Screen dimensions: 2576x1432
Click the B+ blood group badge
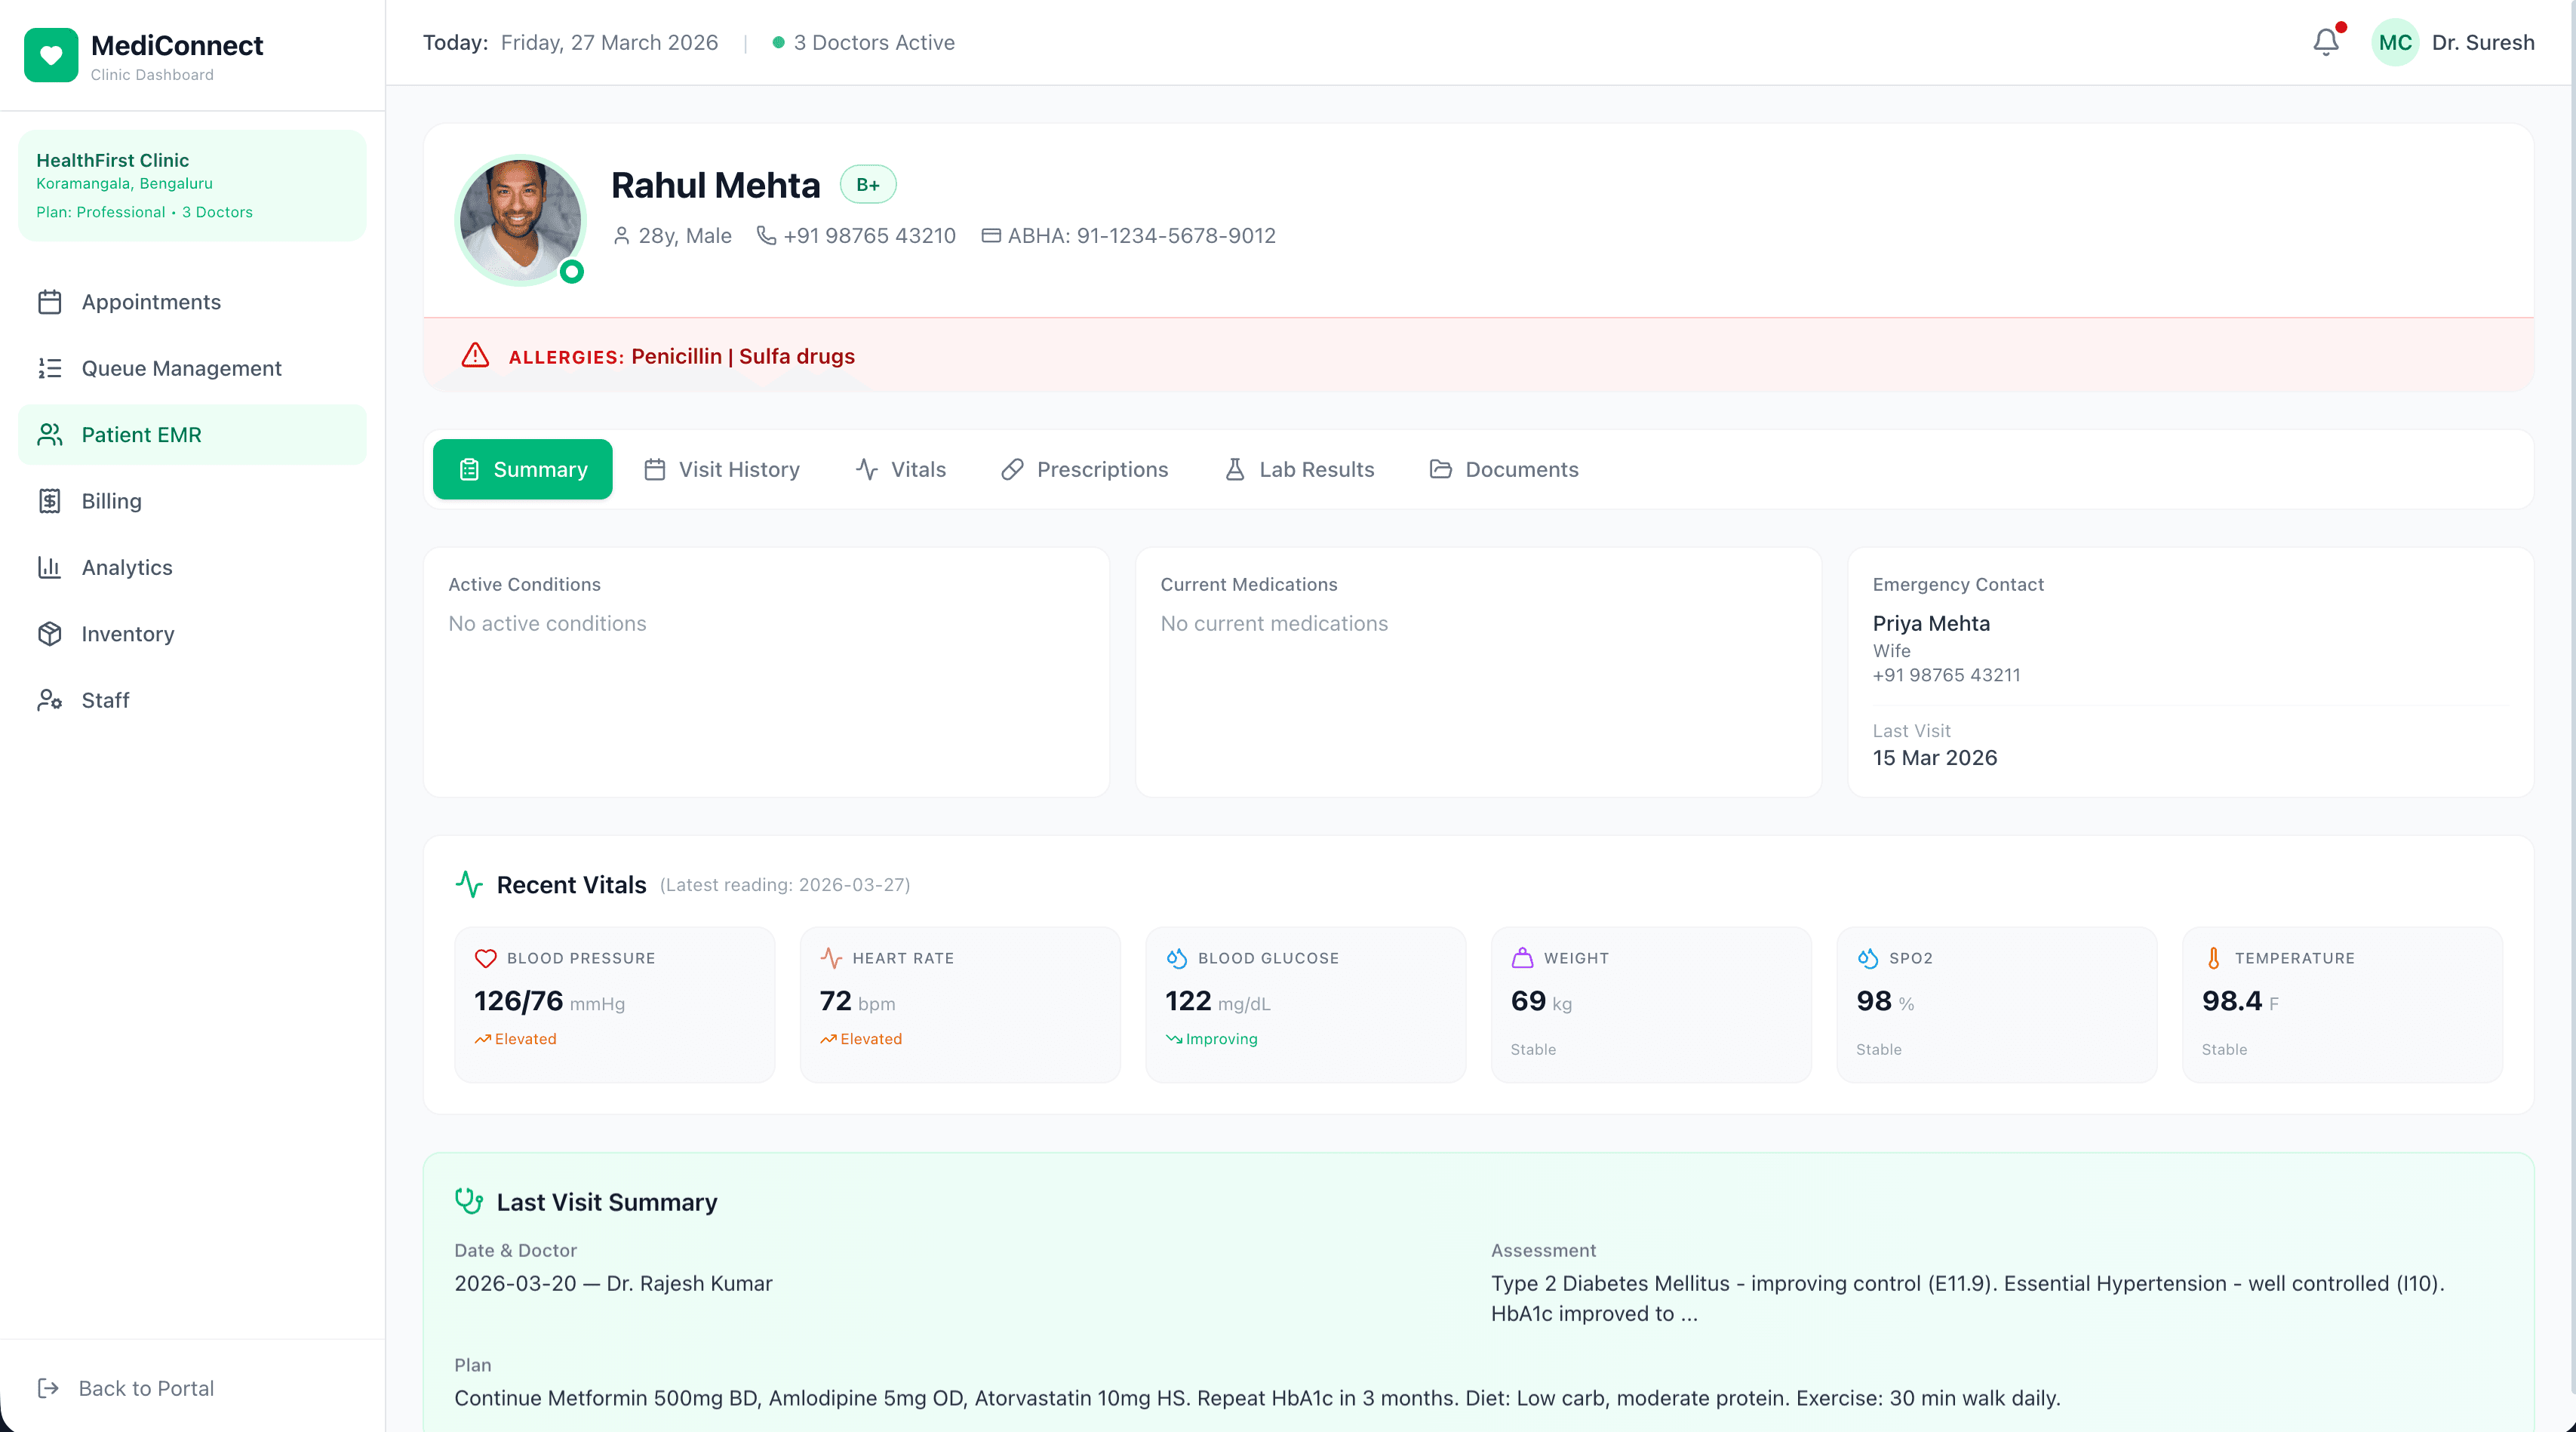click(x=867, y=184)
